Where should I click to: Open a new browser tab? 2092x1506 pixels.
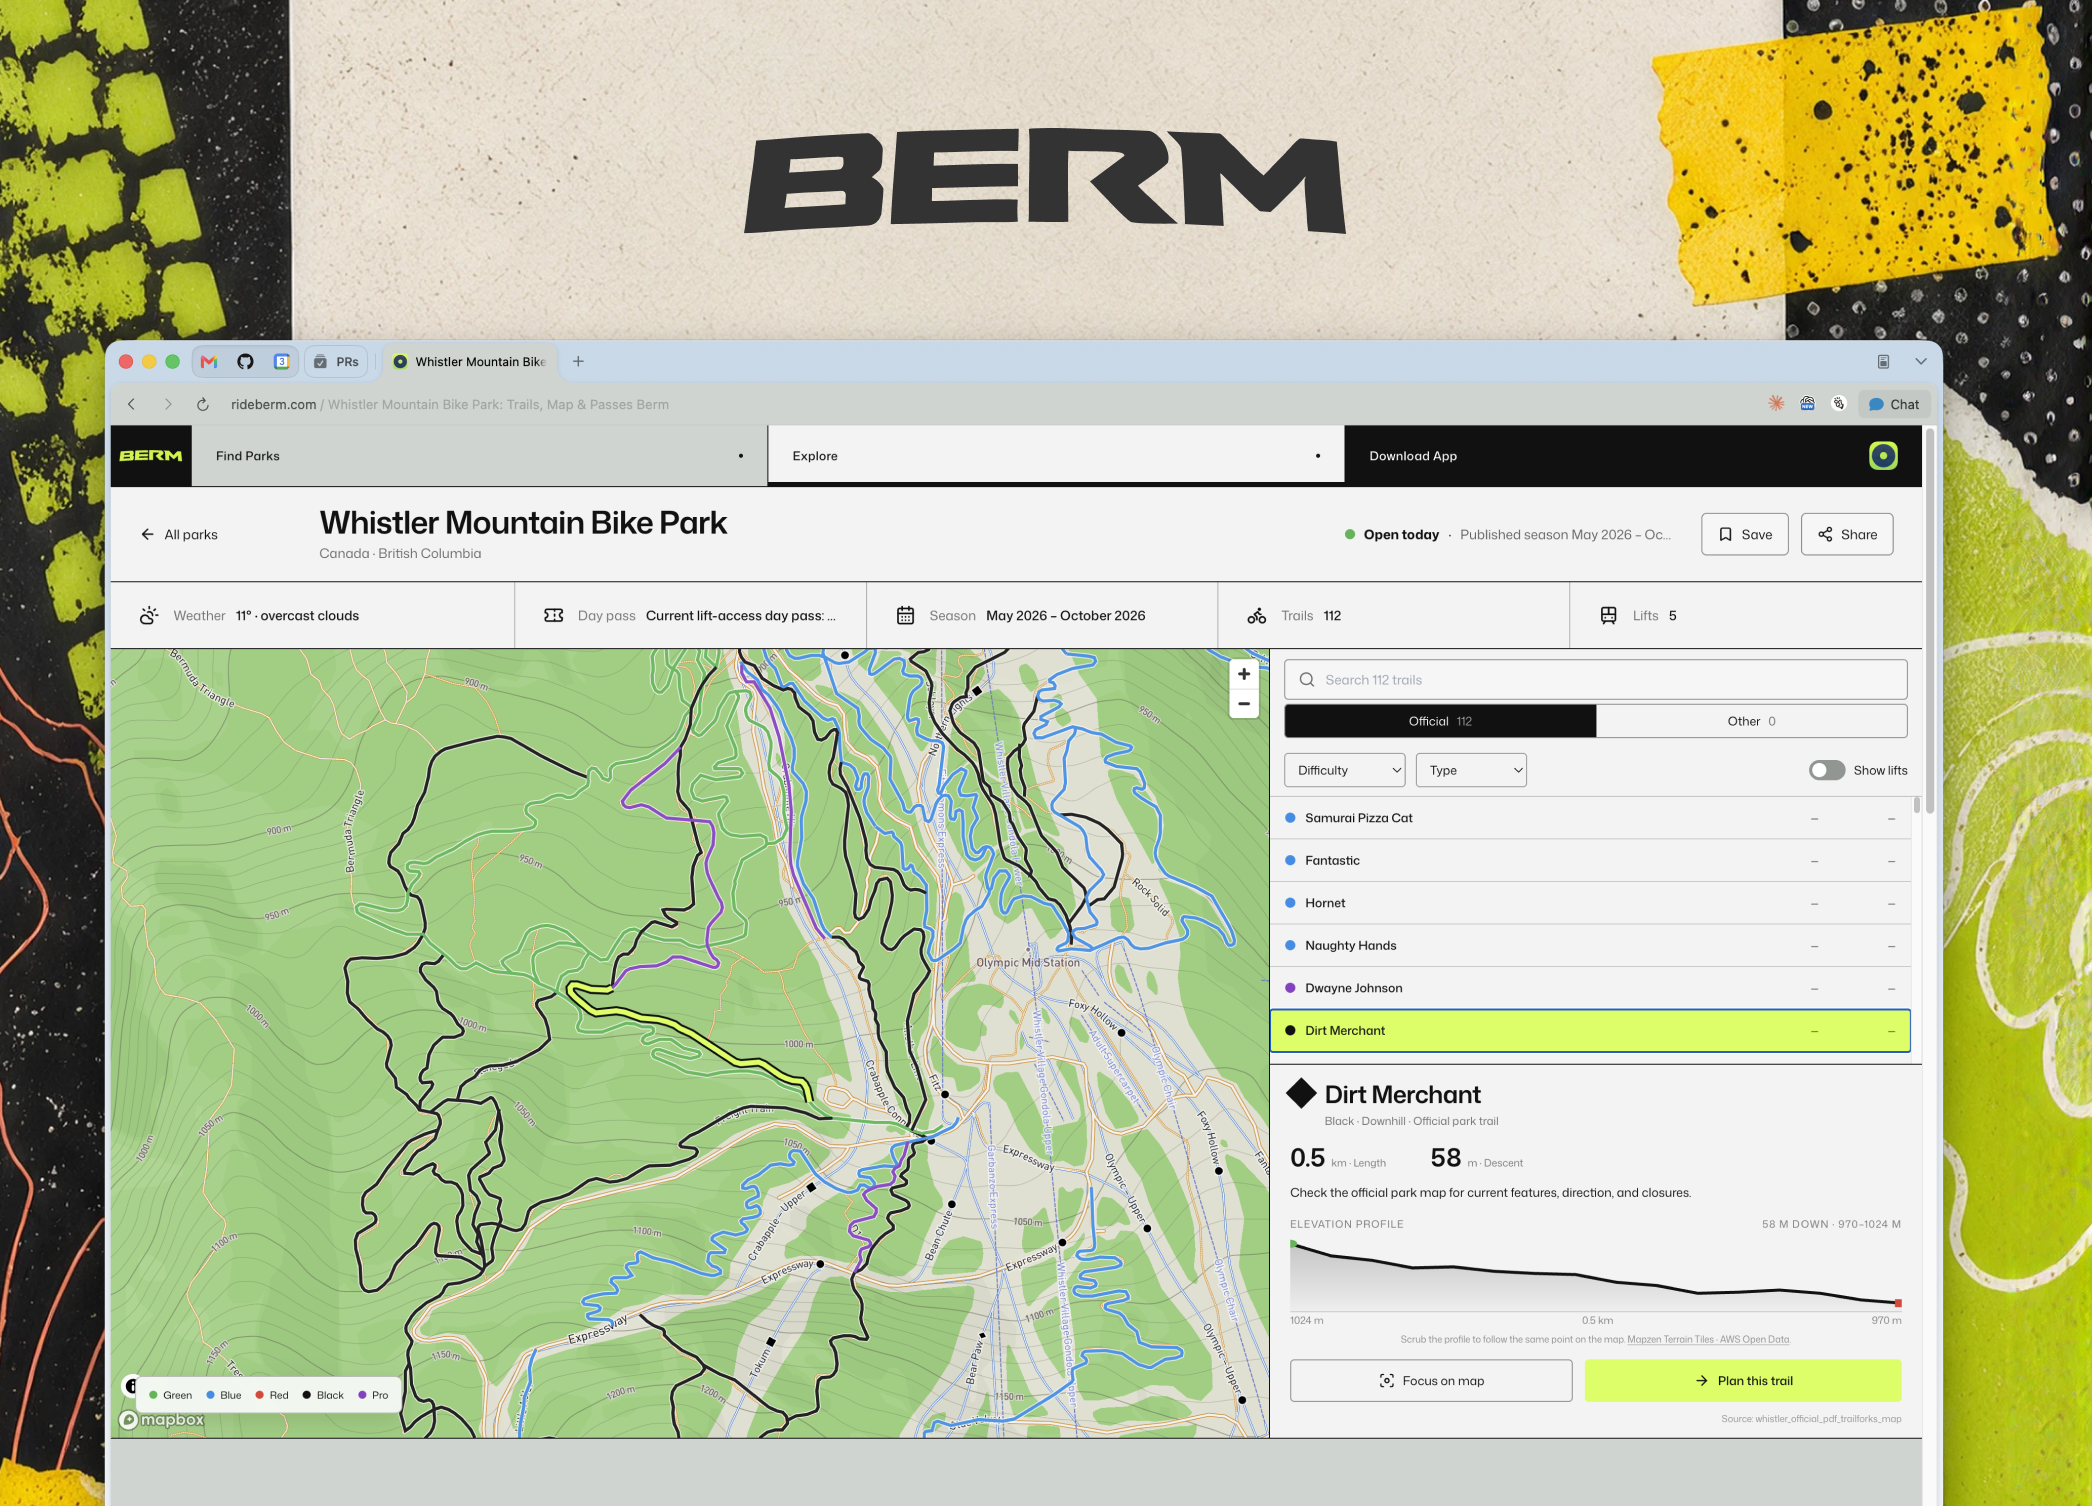coord(578,362)
